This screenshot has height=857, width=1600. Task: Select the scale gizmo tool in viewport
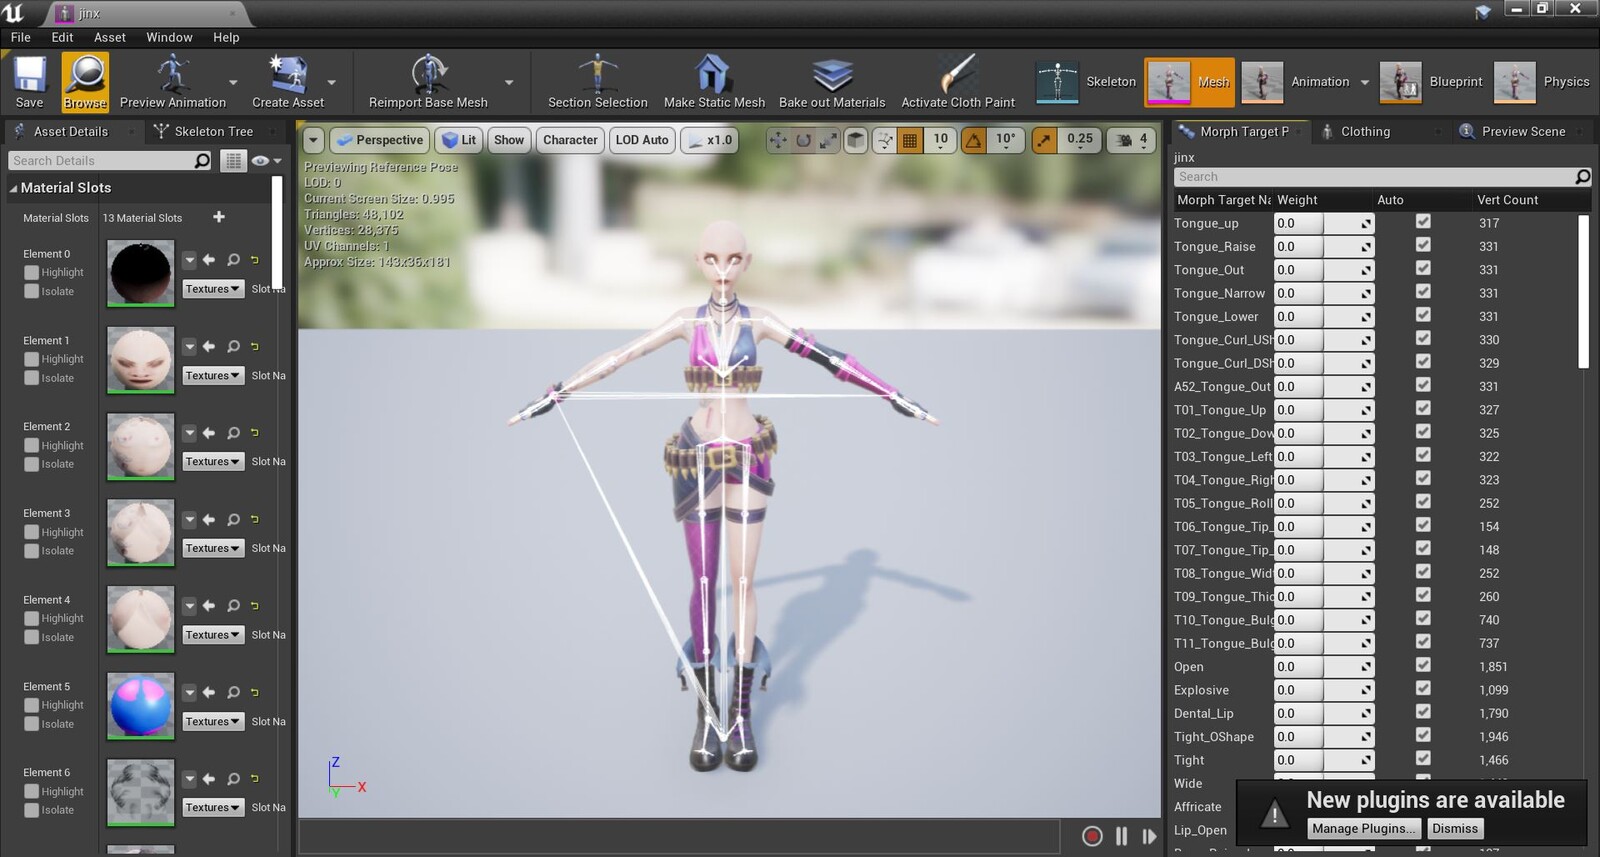point(829,140)
